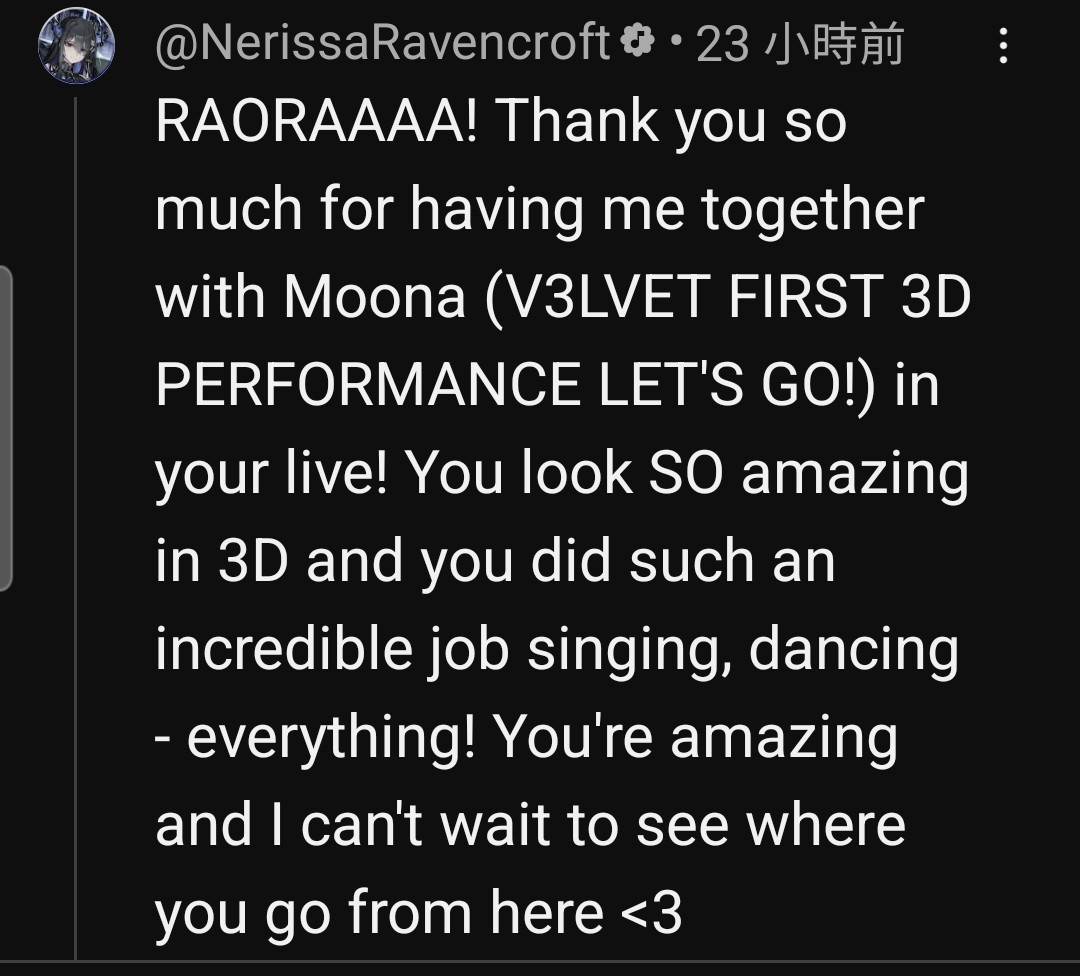Click the 'your live!' phrase
Image resolution: width=1080 pixels, height=976 pixels.
click(x=271, y=473)
